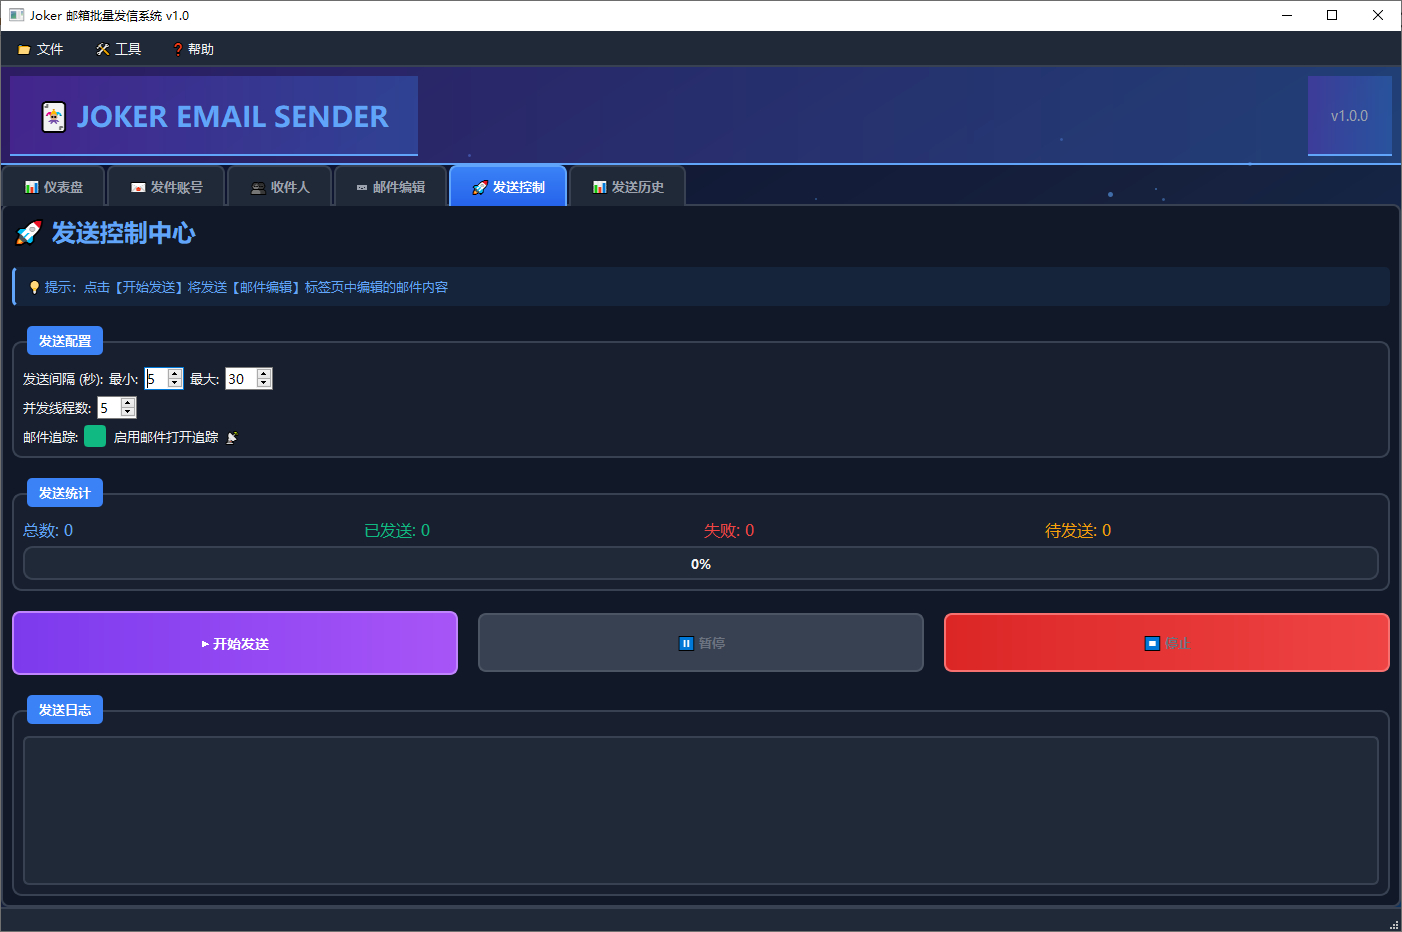Click the satellite dish icon after 启用邮件打开追踪

232,438
